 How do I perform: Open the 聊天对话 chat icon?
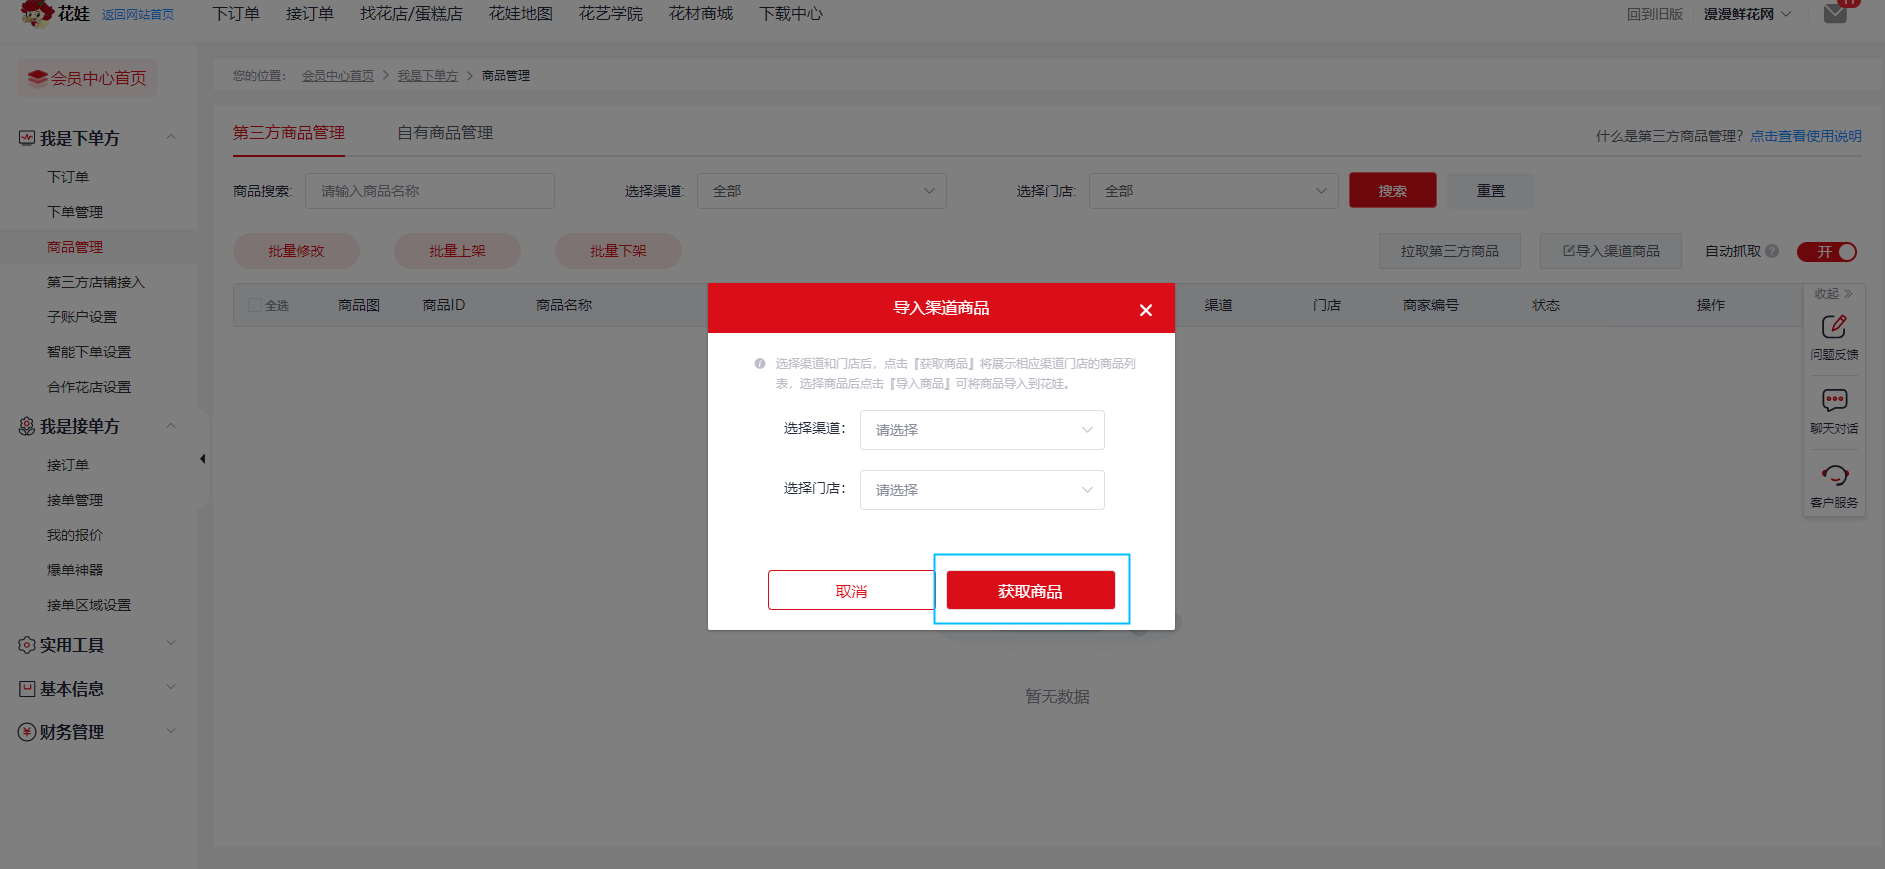pyautogui.click(x=1834, y=401)
